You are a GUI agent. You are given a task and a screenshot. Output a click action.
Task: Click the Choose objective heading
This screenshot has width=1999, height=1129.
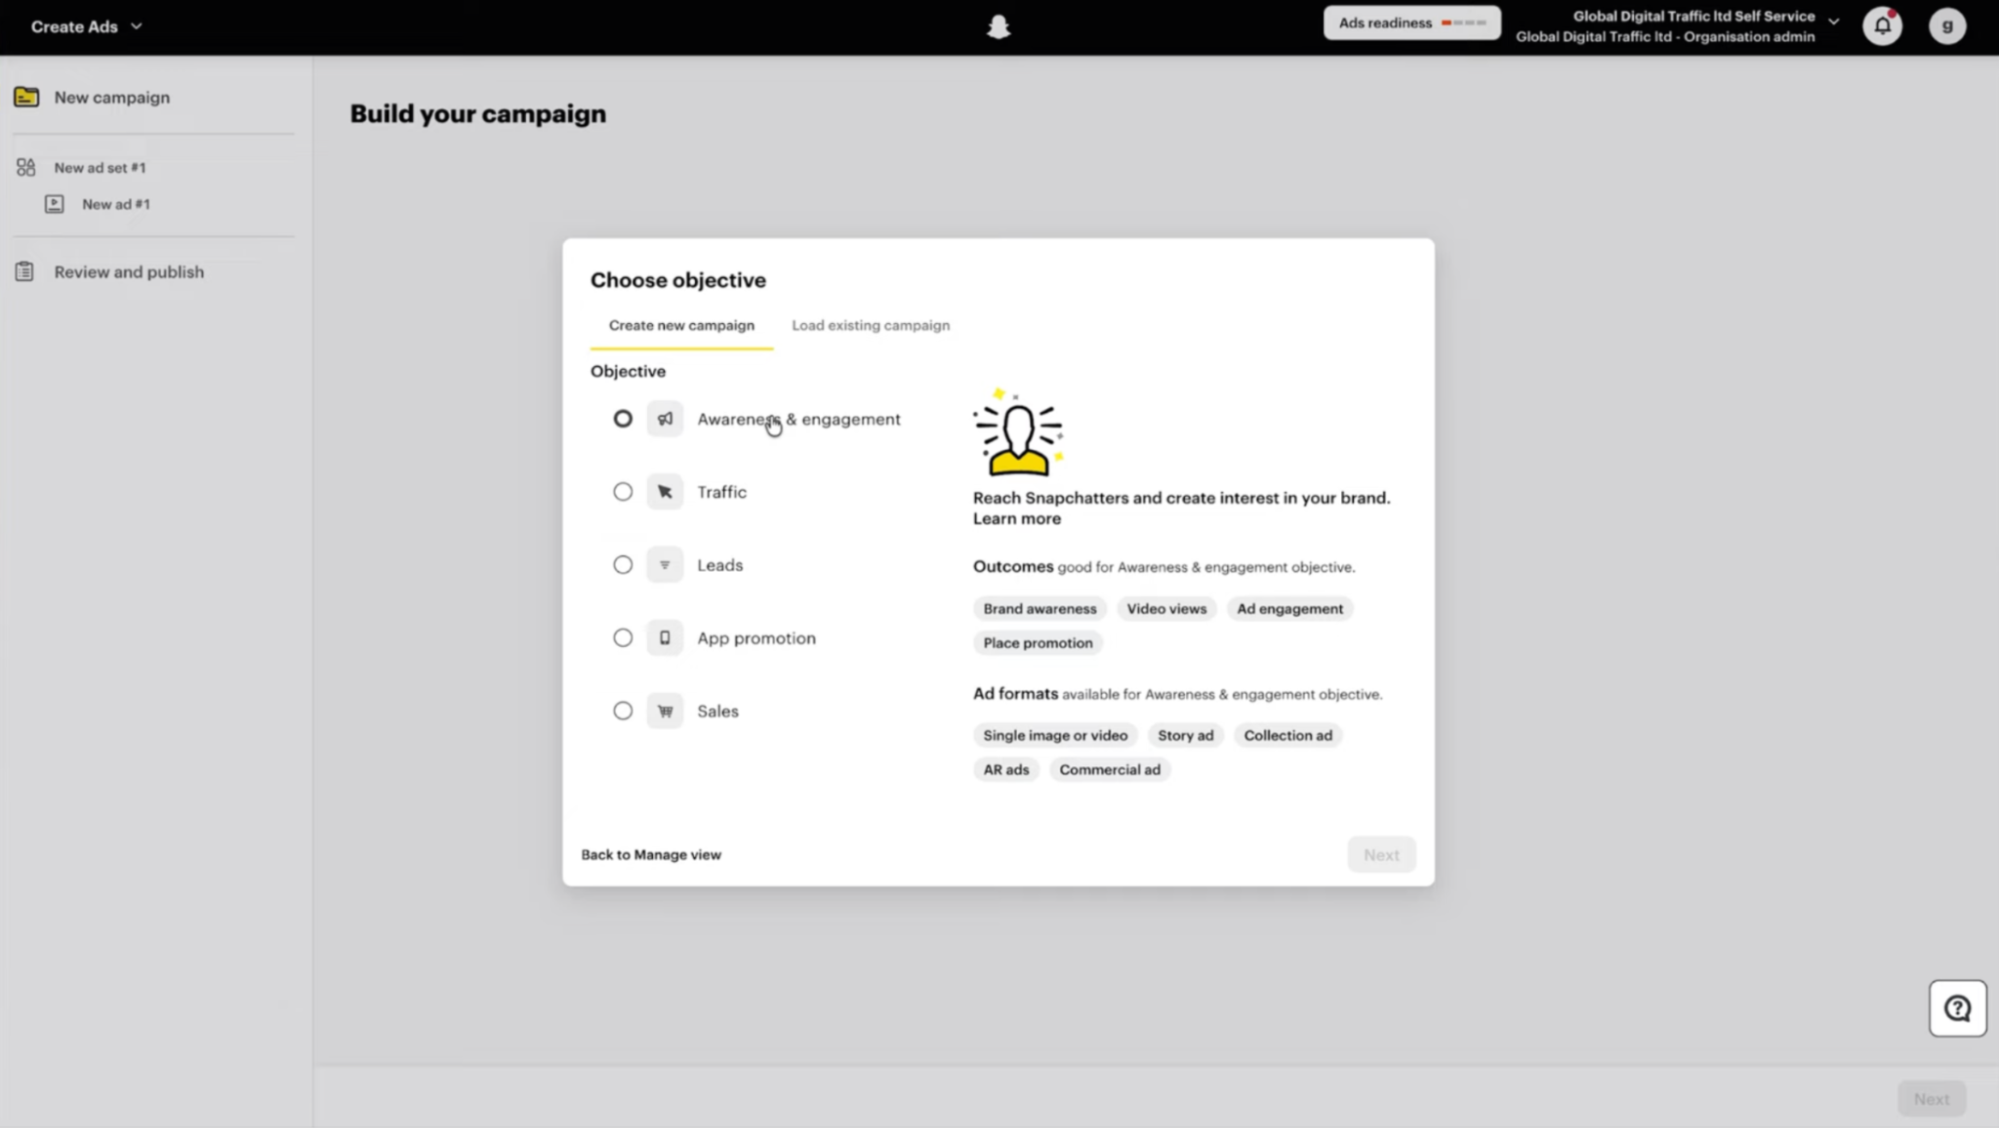[x=678, y=281]
